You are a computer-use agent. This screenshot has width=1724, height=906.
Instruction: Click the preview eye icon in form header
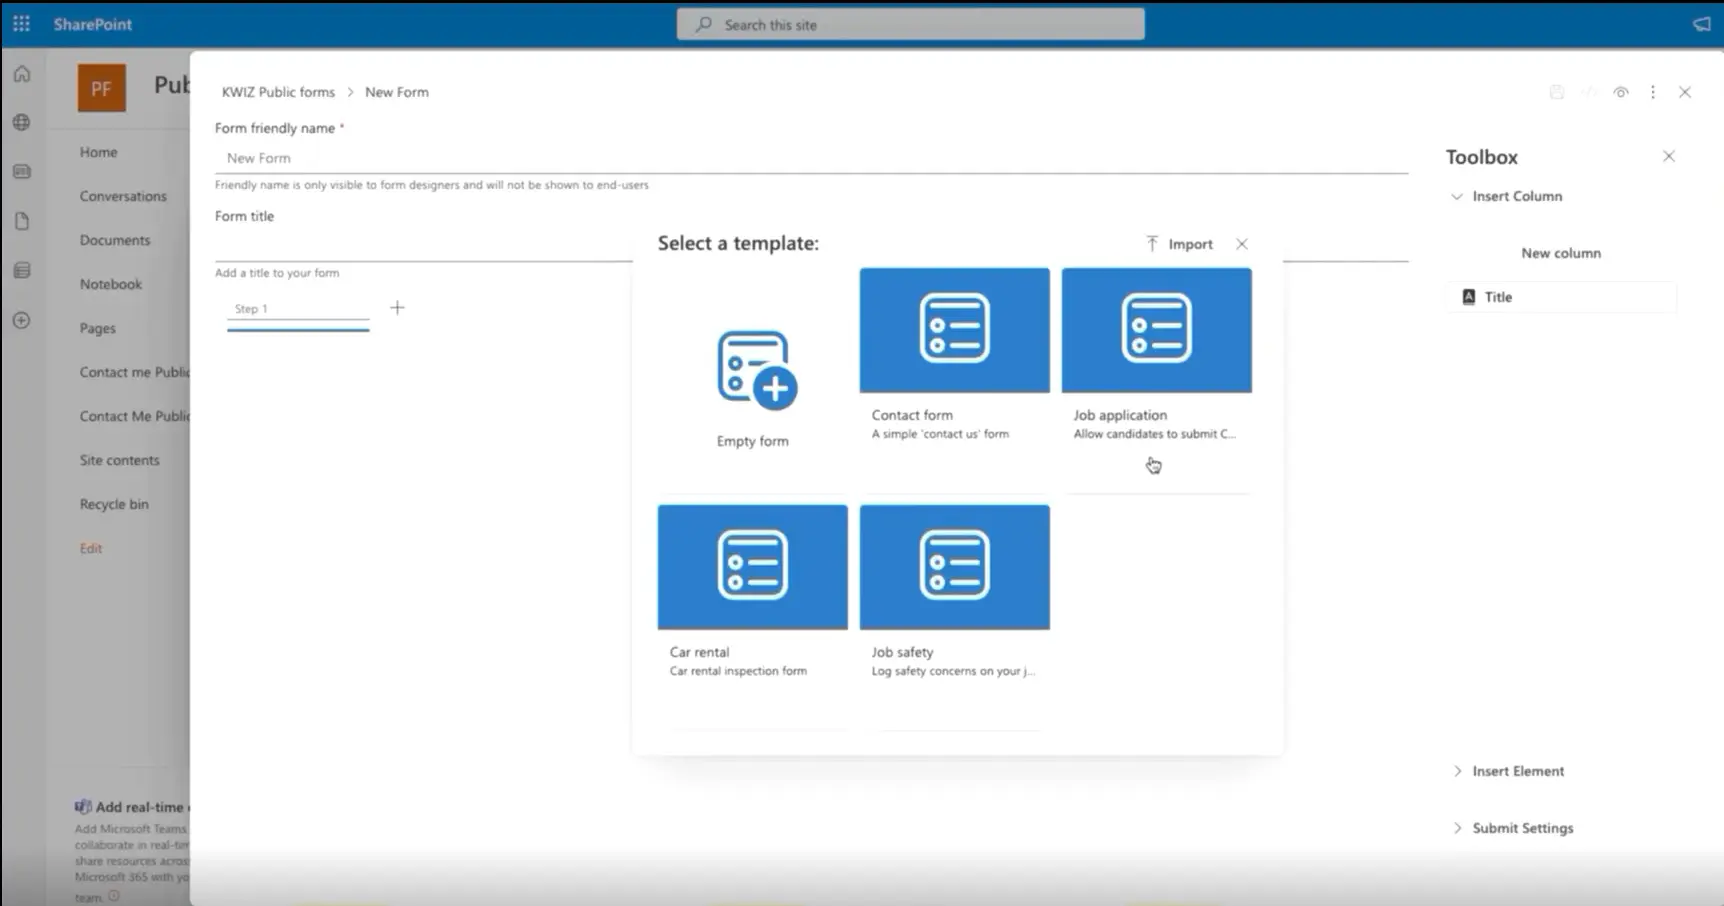pyautogui.click(x=1620, y=92)
